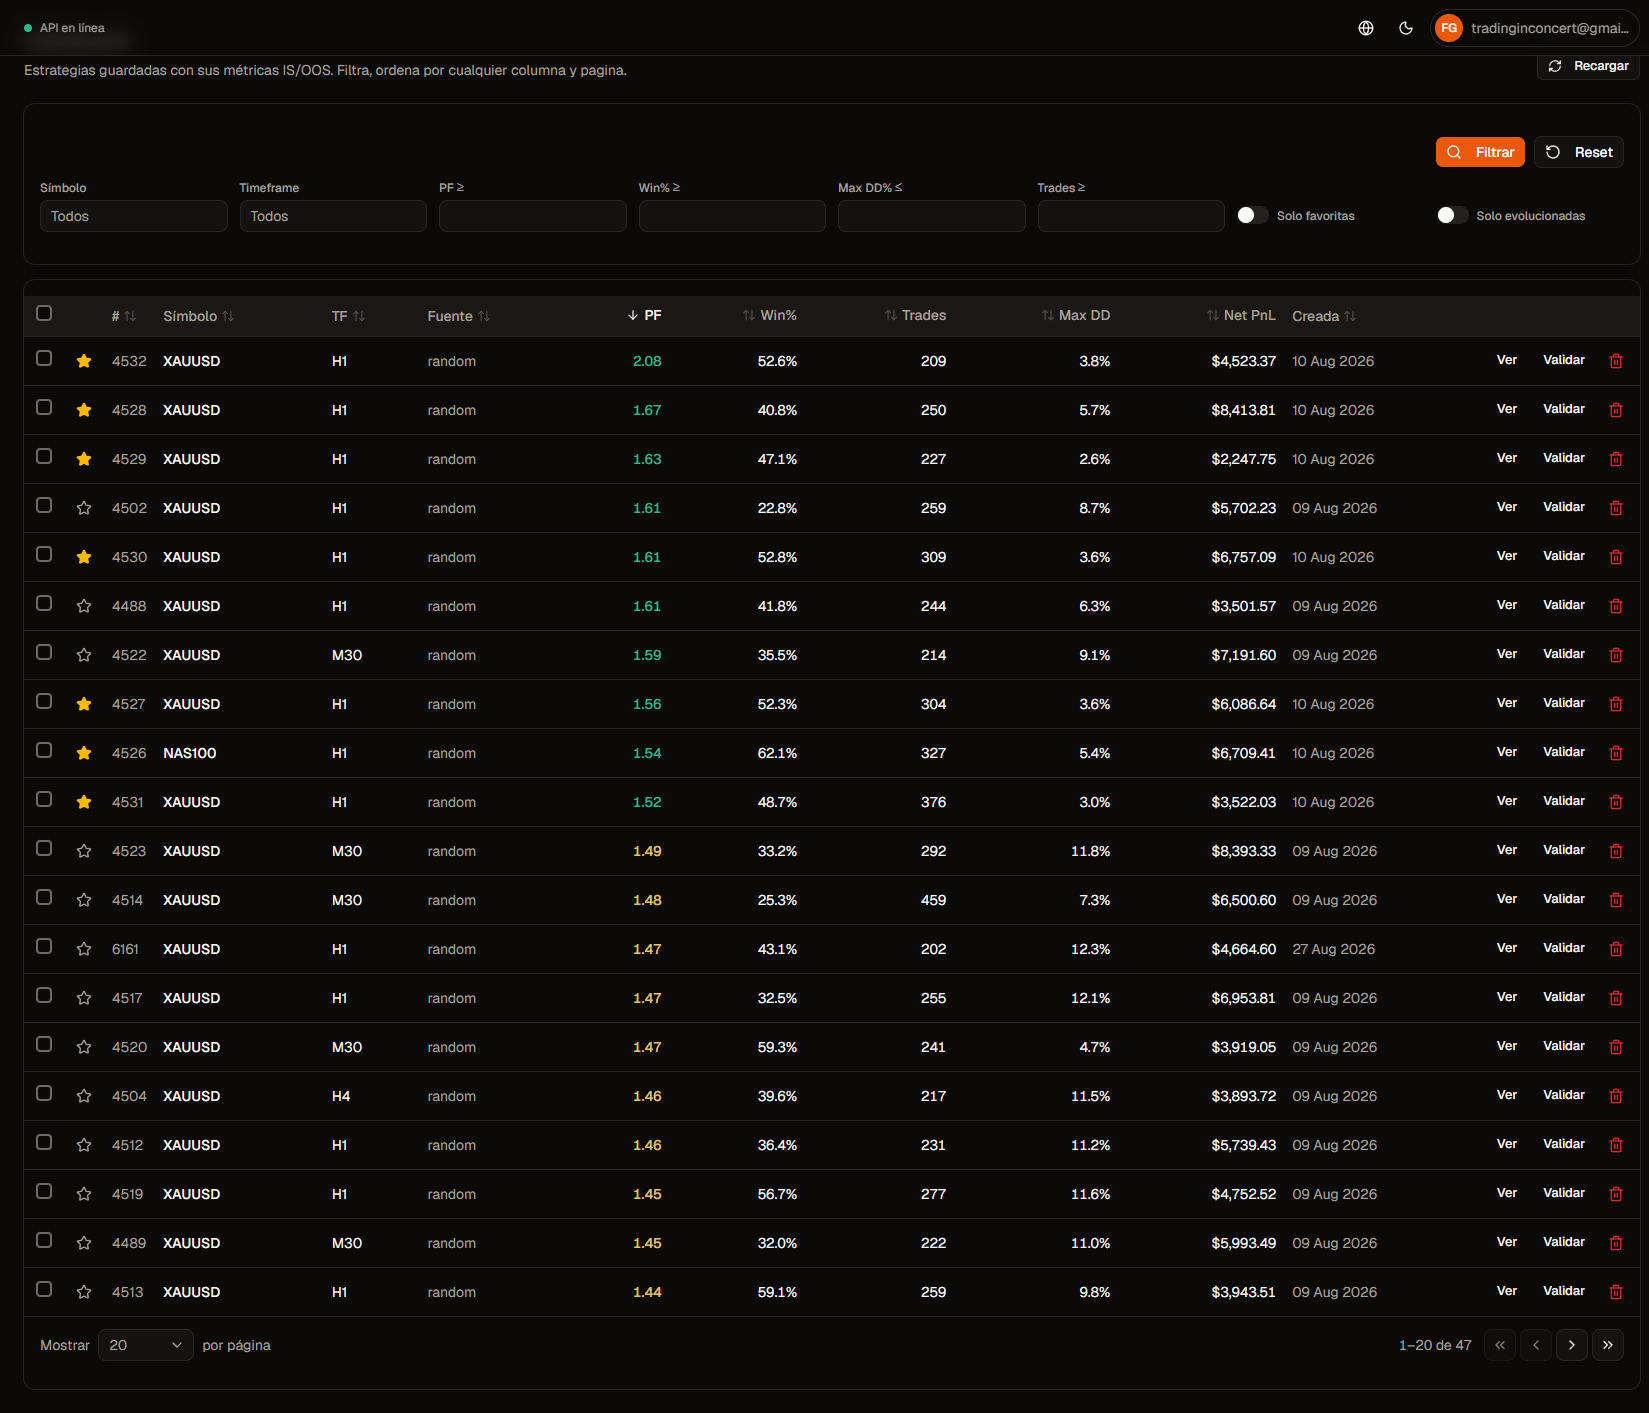Click Ver for strategy 4527
The width and height of the screenshot is (1649, 1413).
1507,703
